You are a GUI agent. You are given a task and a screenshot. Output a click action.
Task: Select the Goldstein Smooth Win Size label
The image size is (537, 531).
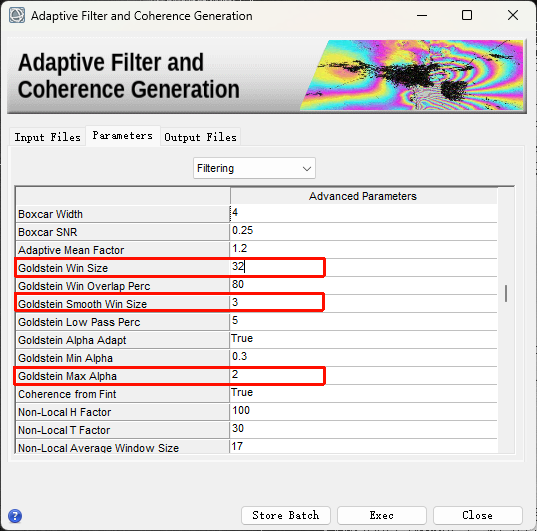(x=123, y=304)
